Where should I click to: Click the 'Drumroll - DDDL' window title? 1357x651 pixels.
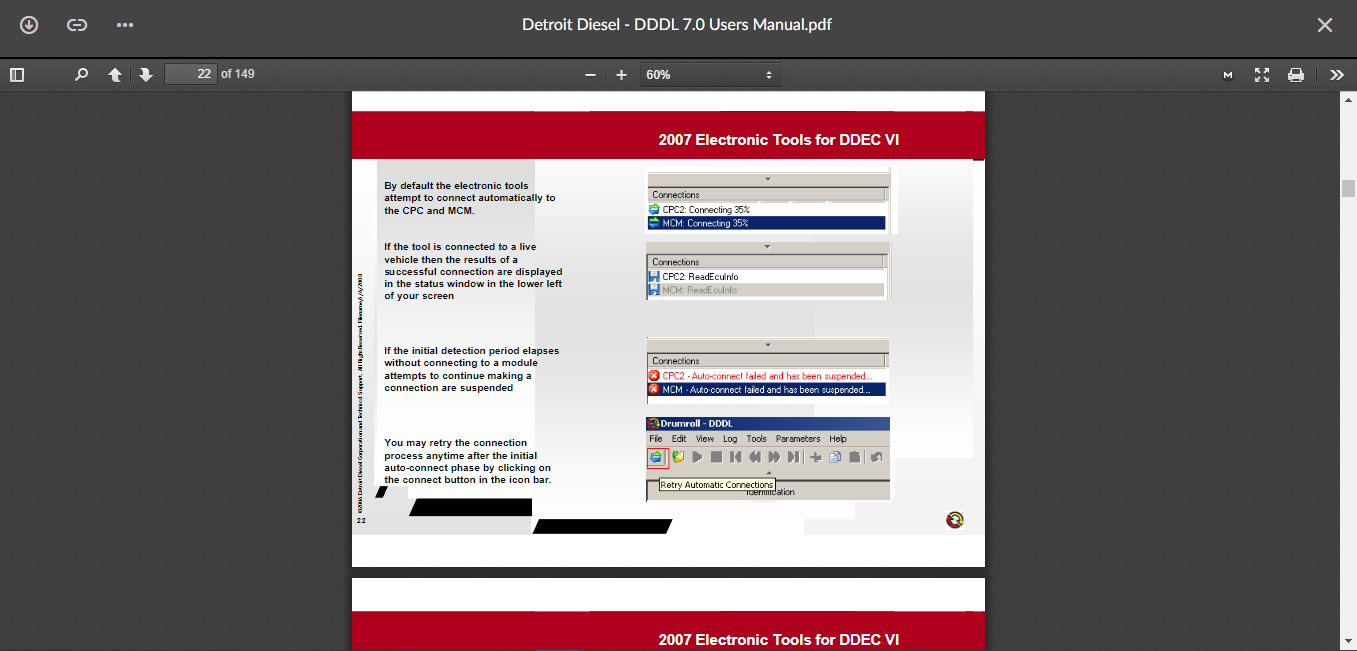pyautogui.click(x=697, y=424)
